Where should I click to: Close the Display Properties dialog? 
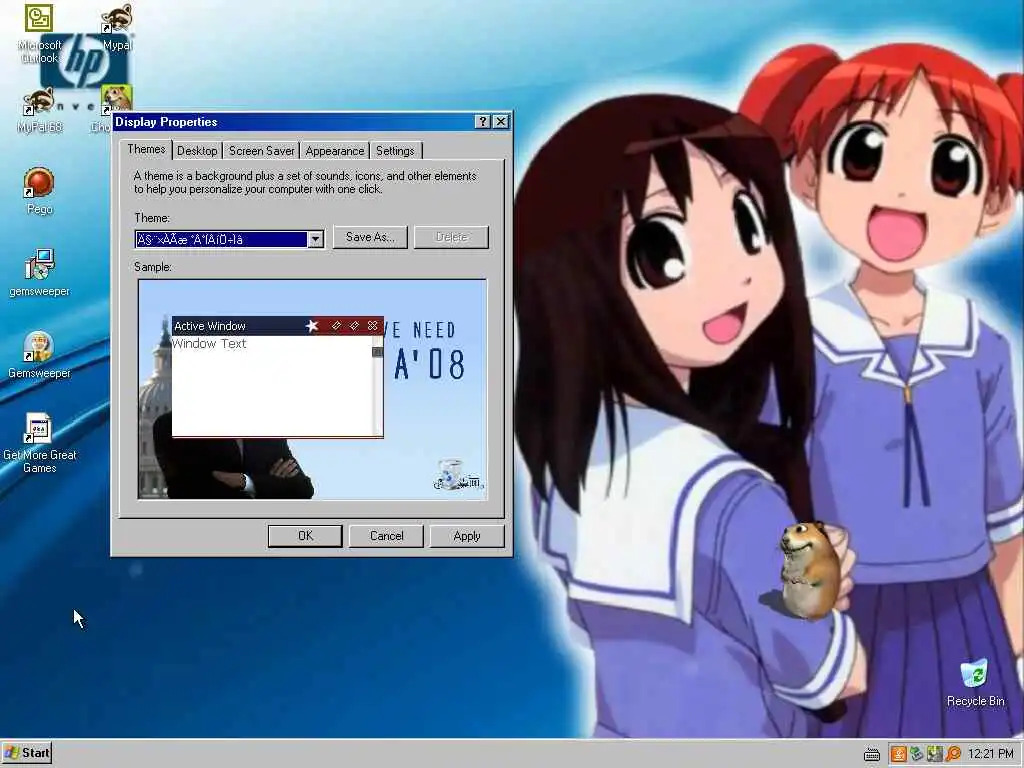pyautogui.click(x=501, y=122)
